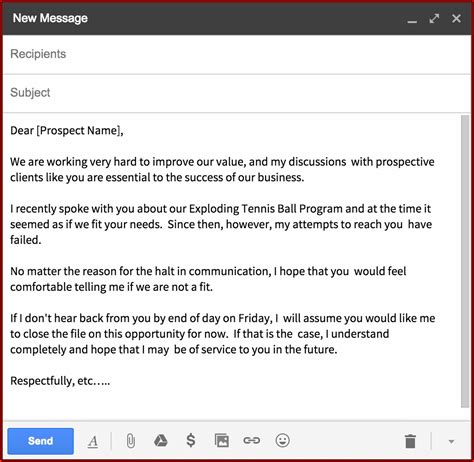This screenshot has width=474, height=462.
Task: Click the Recipients field
Action: [237, 54]
